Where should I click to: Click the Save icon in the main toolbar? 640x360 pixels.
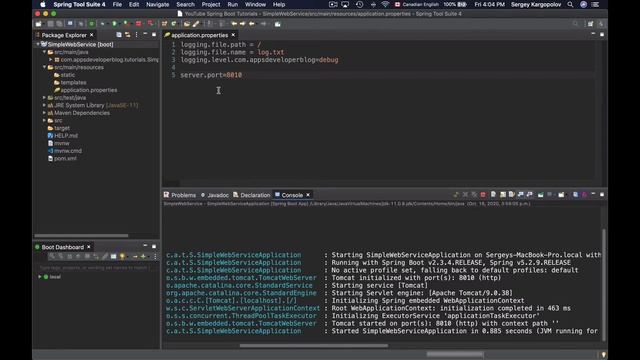[x=51, y=24]
